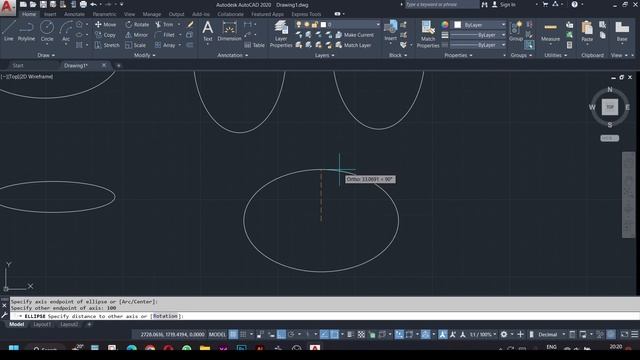This screenshot has width=640, height=360.
Task: Switch to the Layout1 tab
Action: [x=42, y=324]
